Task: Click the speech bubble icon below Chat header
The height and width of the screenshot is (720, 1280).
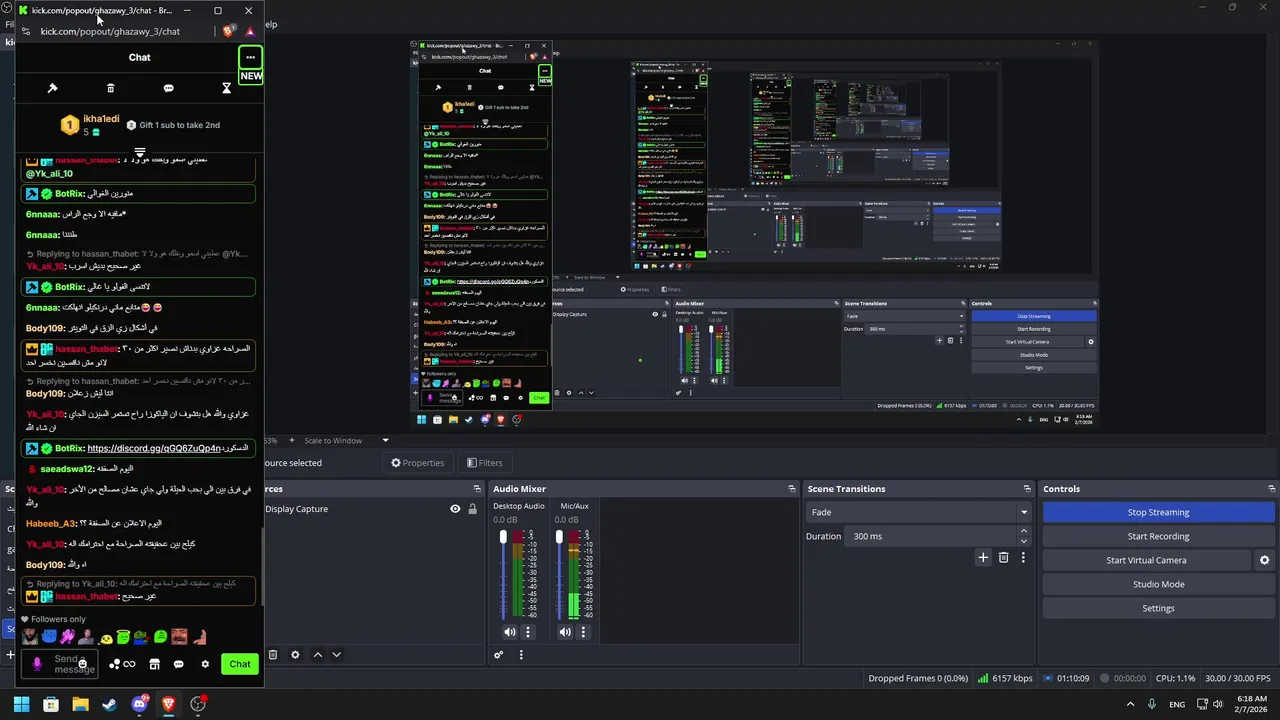Action: tap(168, 88)
